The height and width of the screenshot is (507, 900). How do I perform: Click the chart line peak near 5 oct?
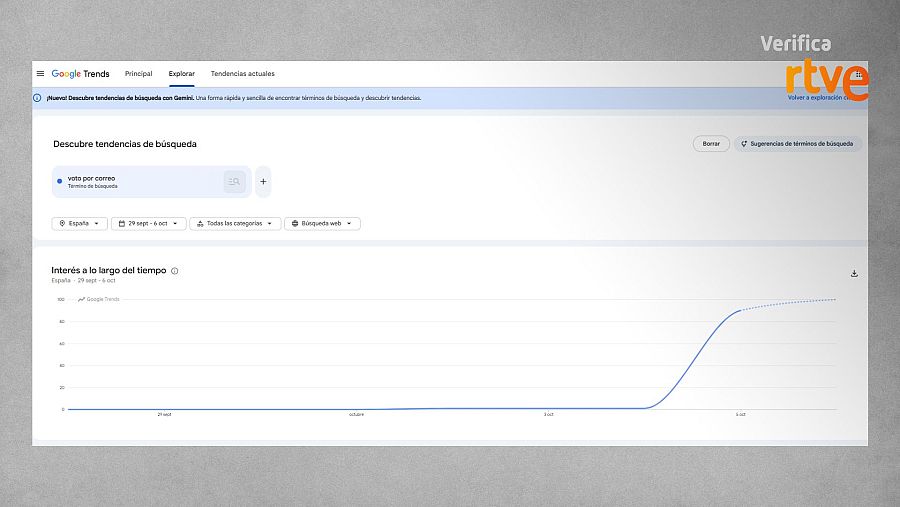pos(741,310)
